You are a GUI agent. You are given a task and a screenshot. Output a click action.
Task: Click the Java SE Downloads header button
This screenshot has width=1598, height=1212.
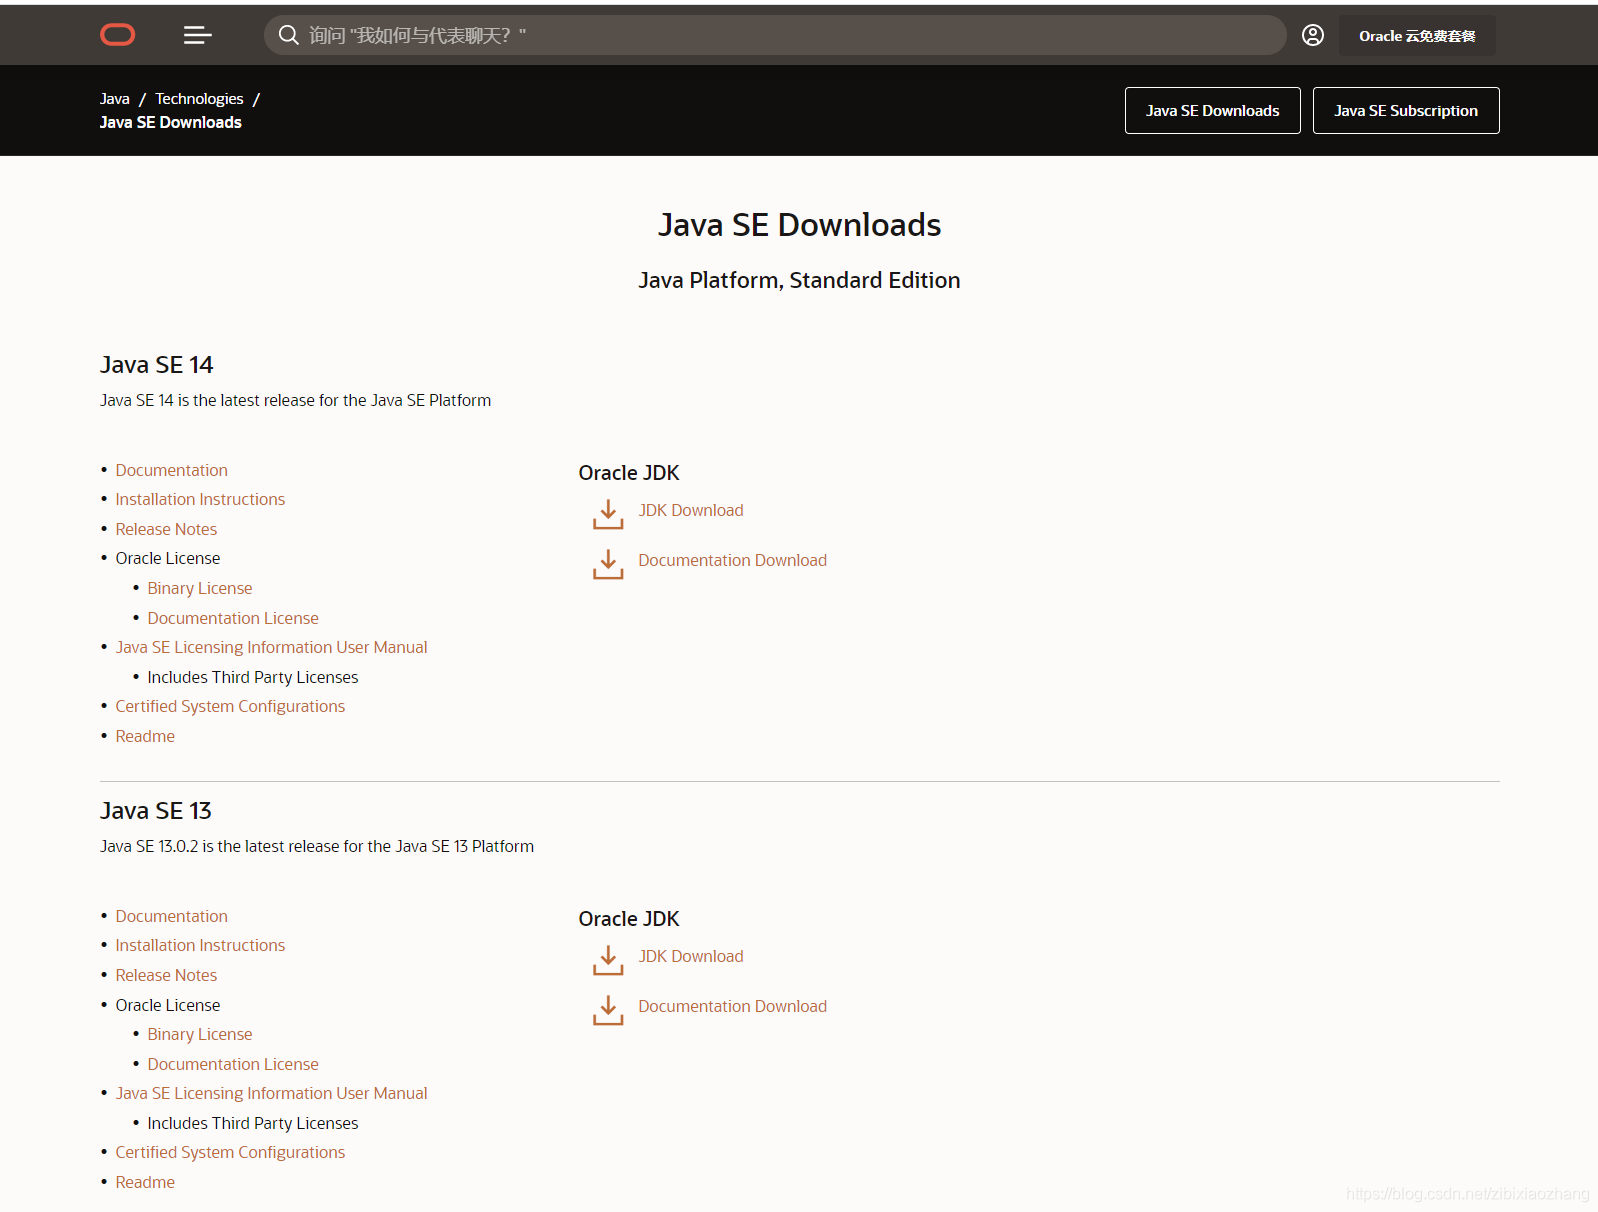pos(1212,110)
